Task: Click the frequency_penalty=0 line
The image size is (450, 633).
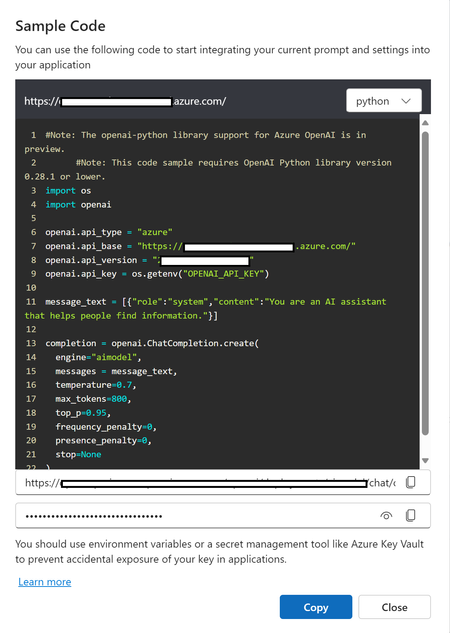Action: (x=106, y=427)
